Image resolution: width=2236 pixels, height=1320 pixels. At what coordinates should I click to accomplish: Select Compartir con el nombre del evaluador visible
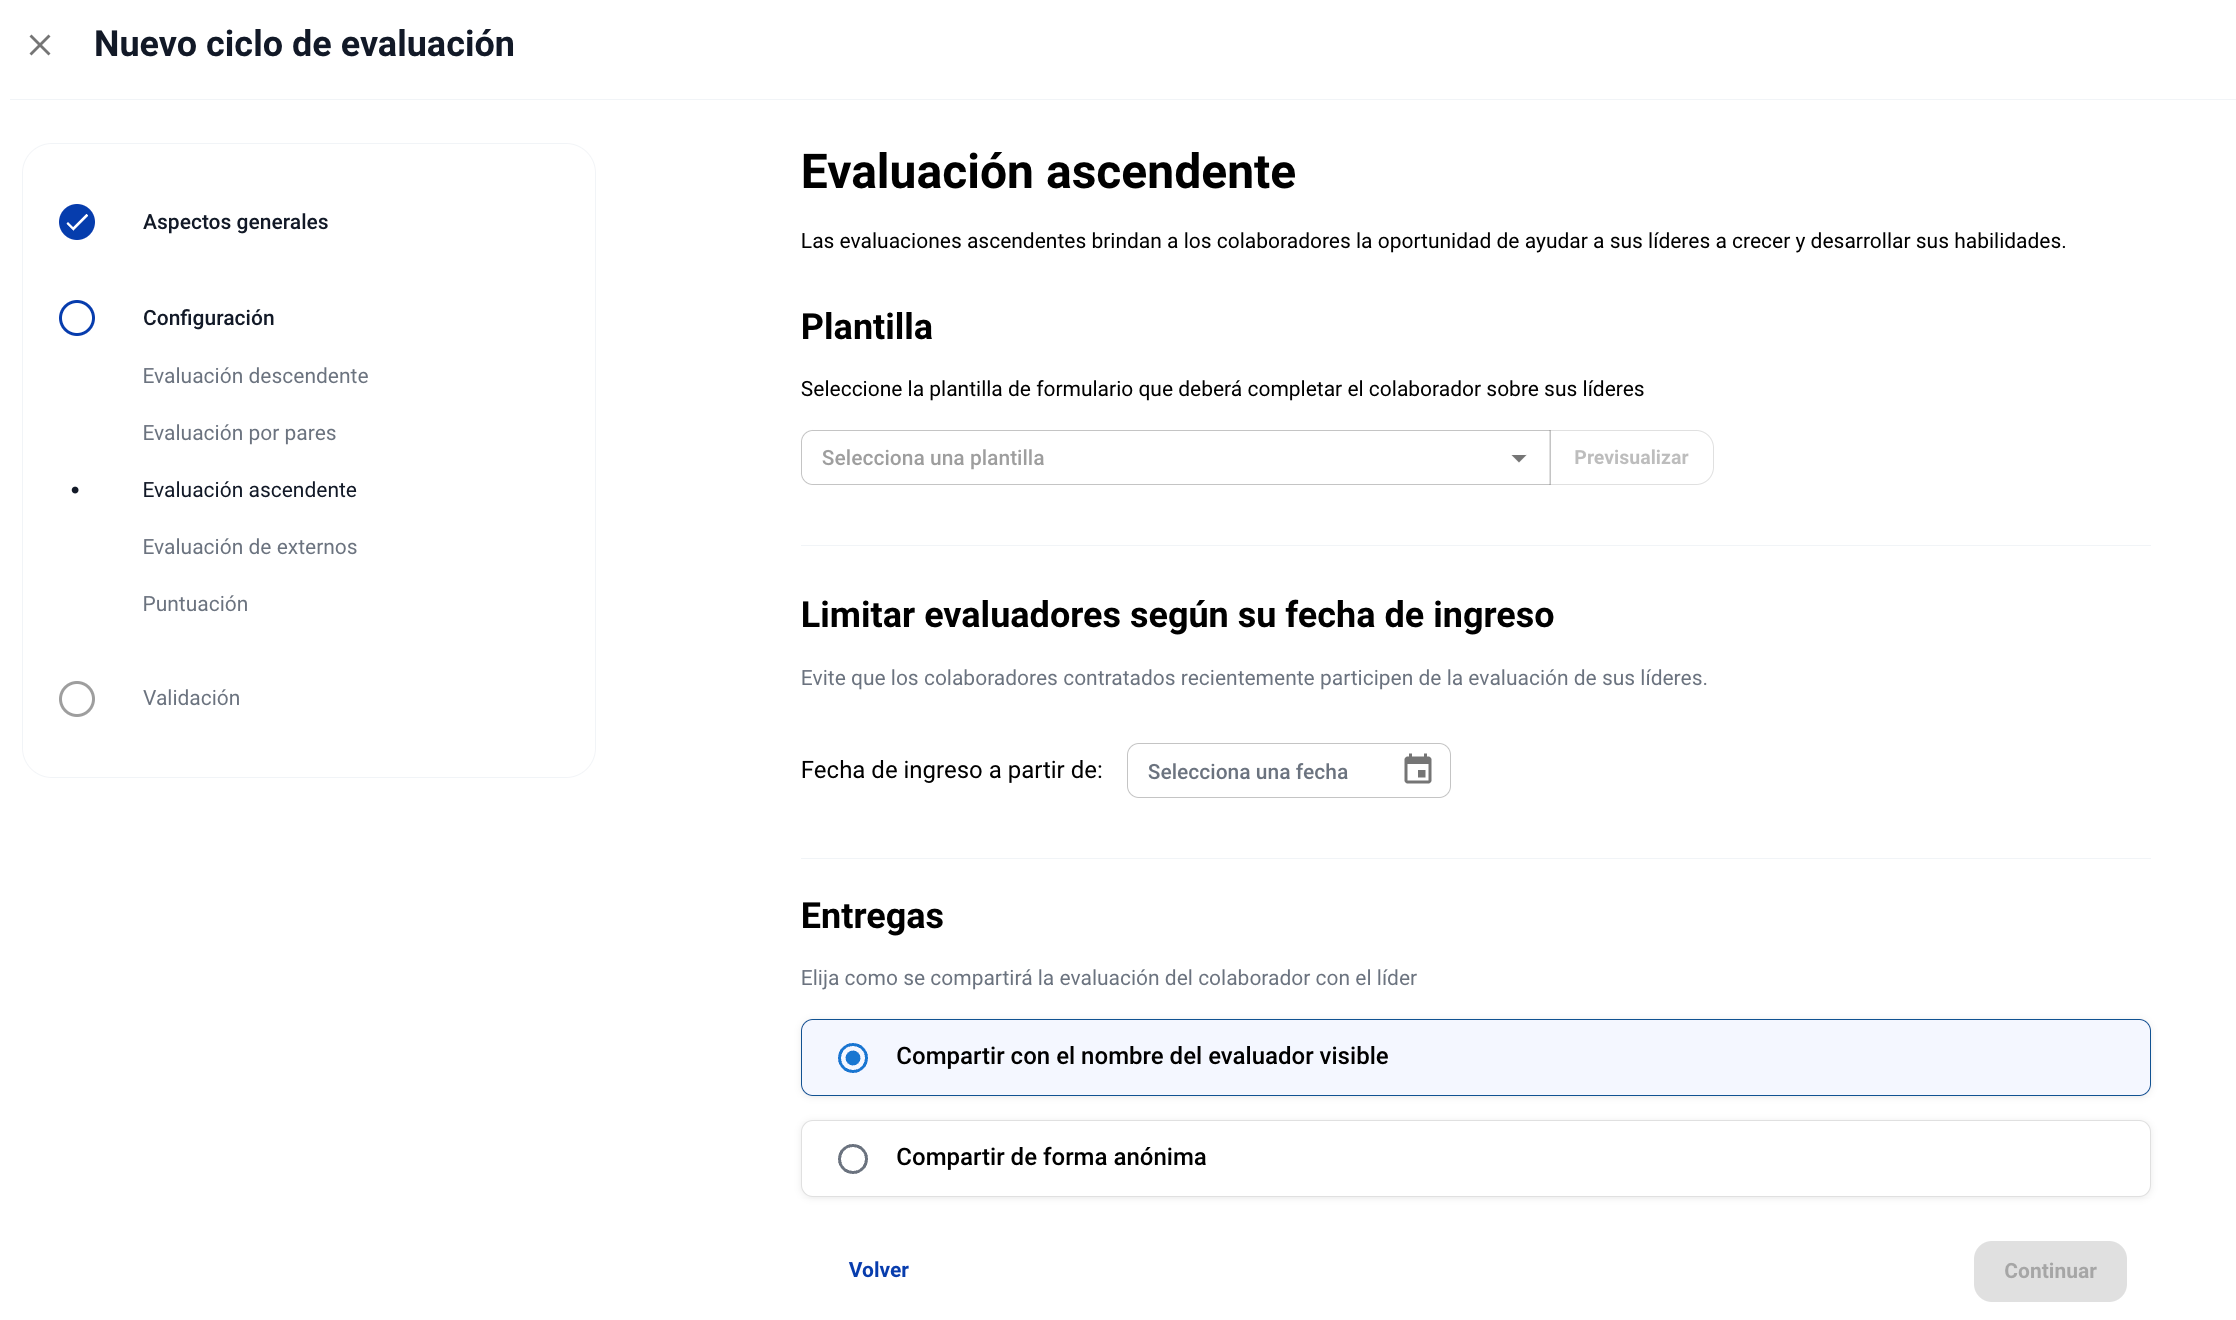(853, 1057)
